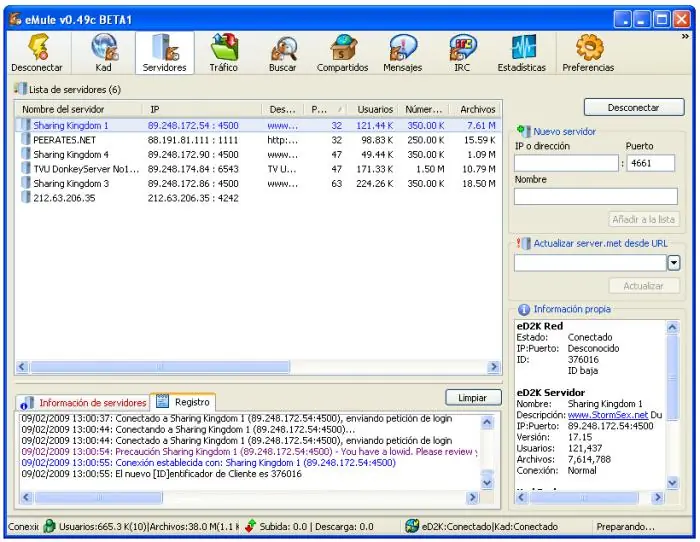Focus the IP o dirección input field
Viewport: 700px width, 542px height.
point(566,163)
